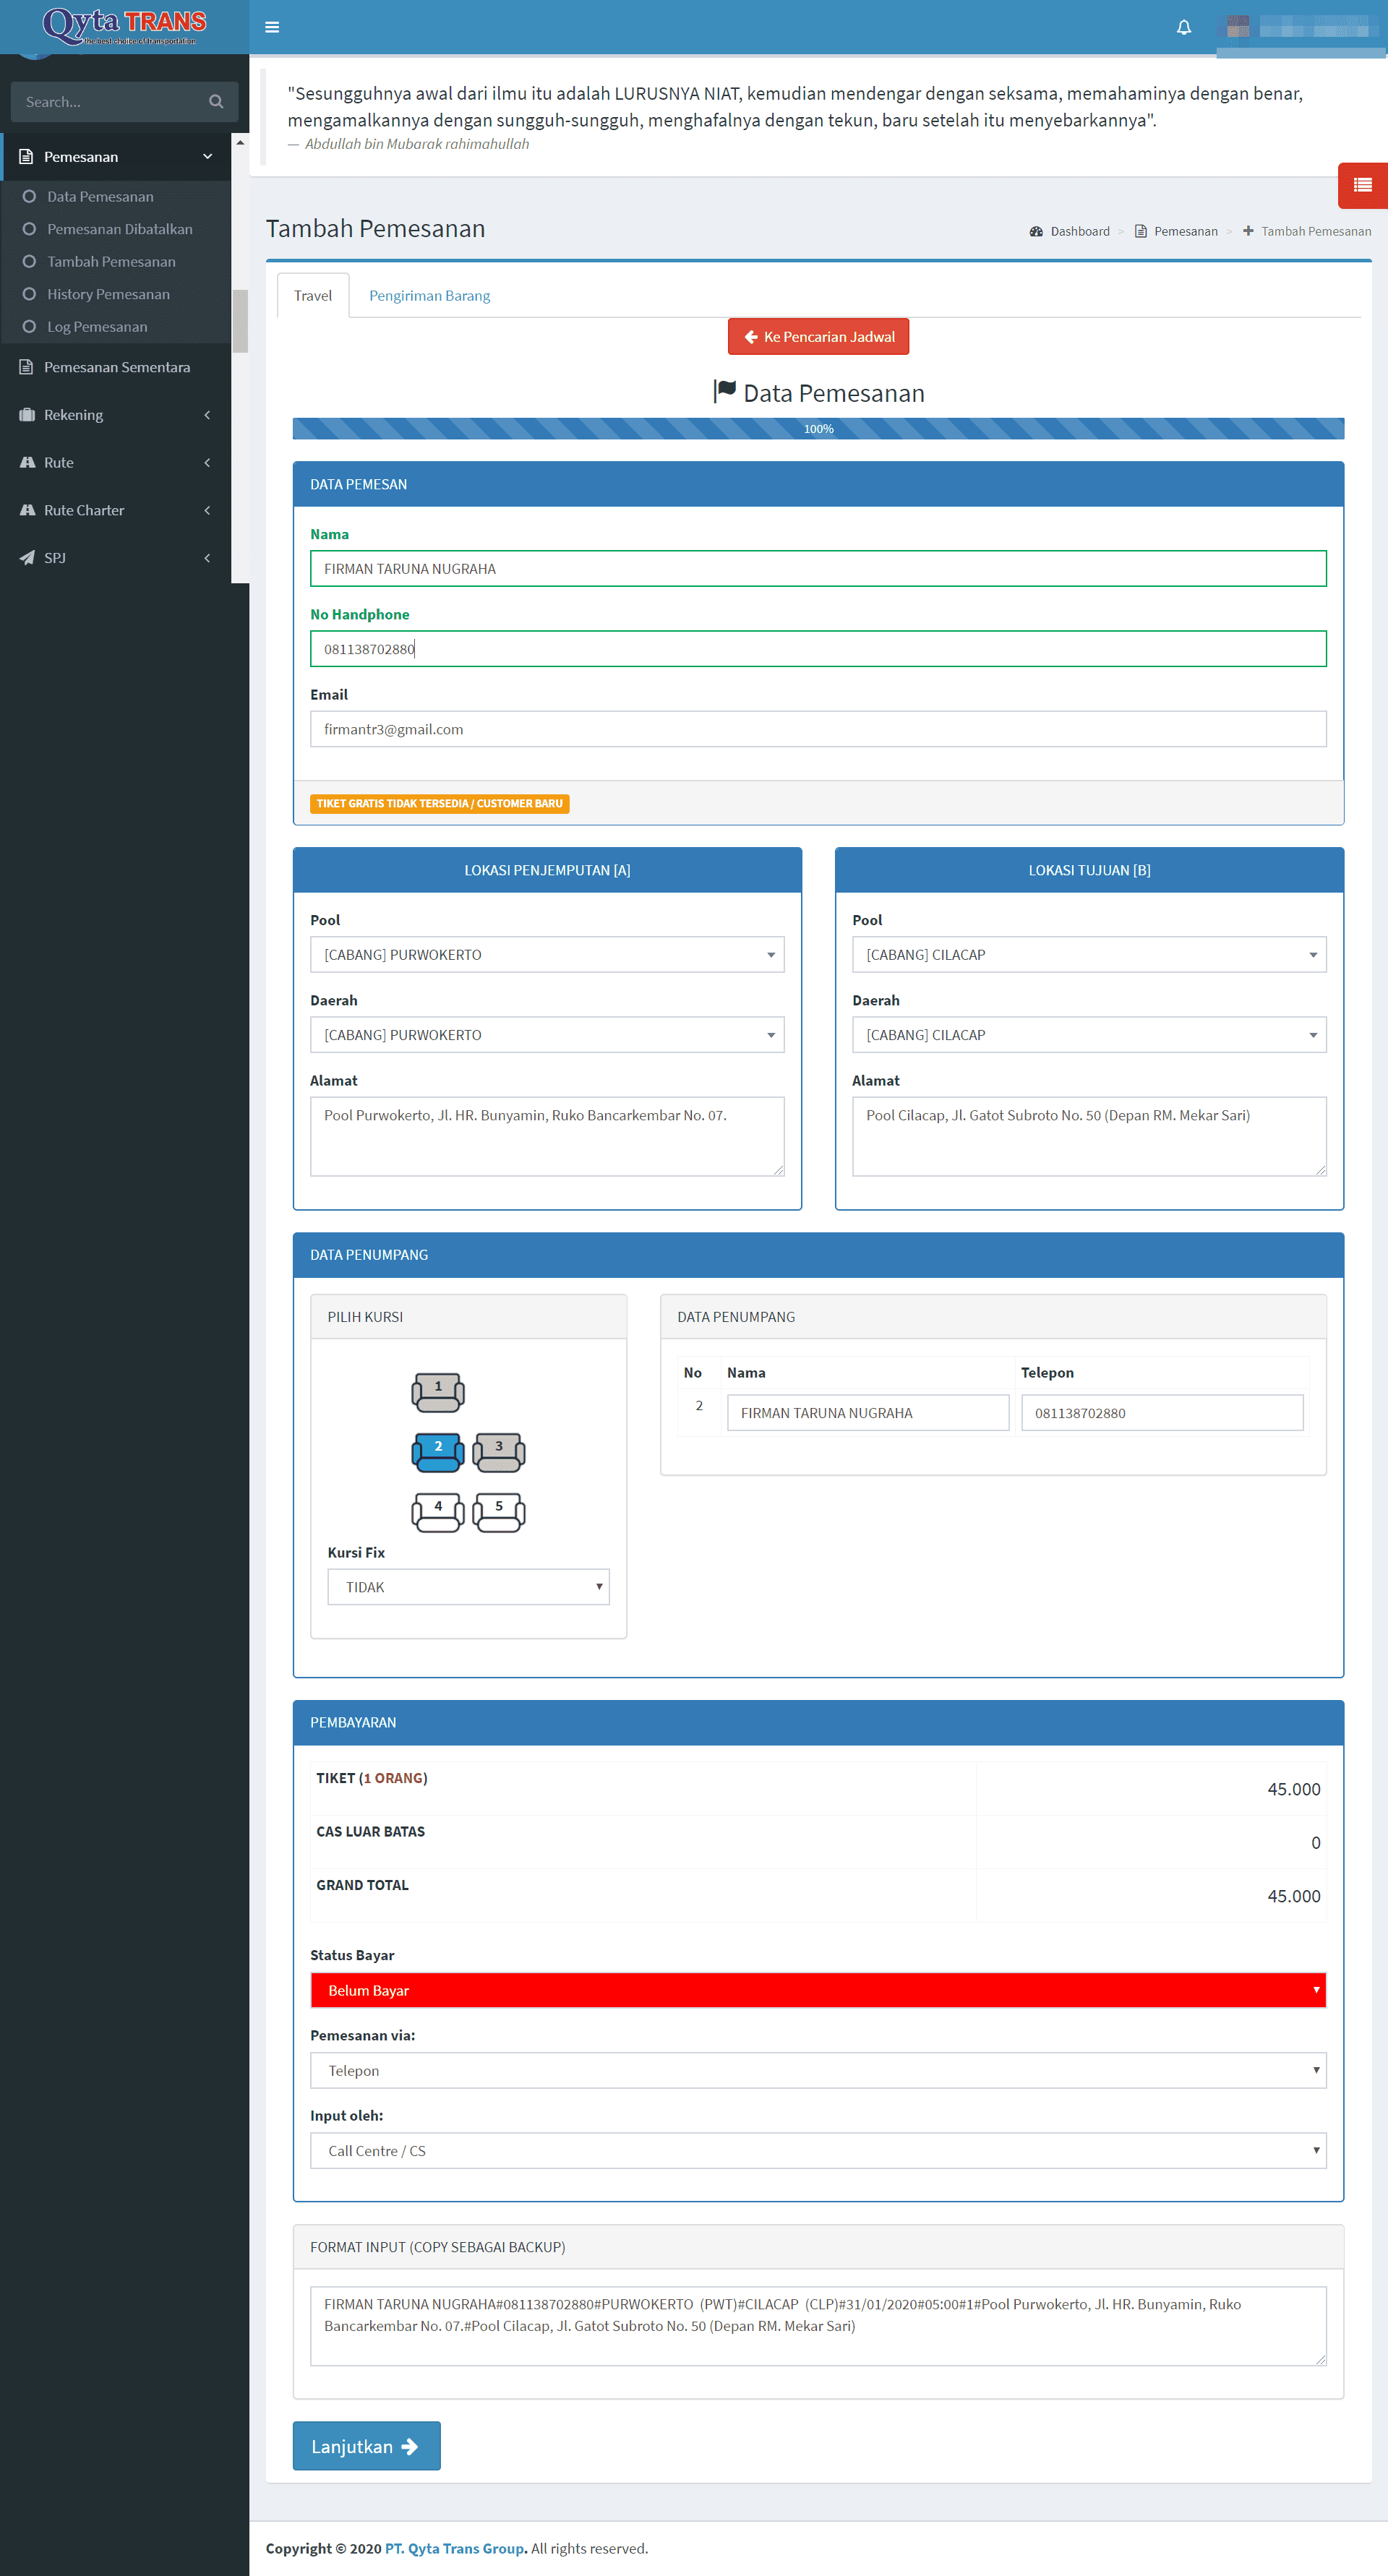Click the 100% progress bar
Screen dimensions: 1388x2576
pyautogui.click(x=817, y=429)
